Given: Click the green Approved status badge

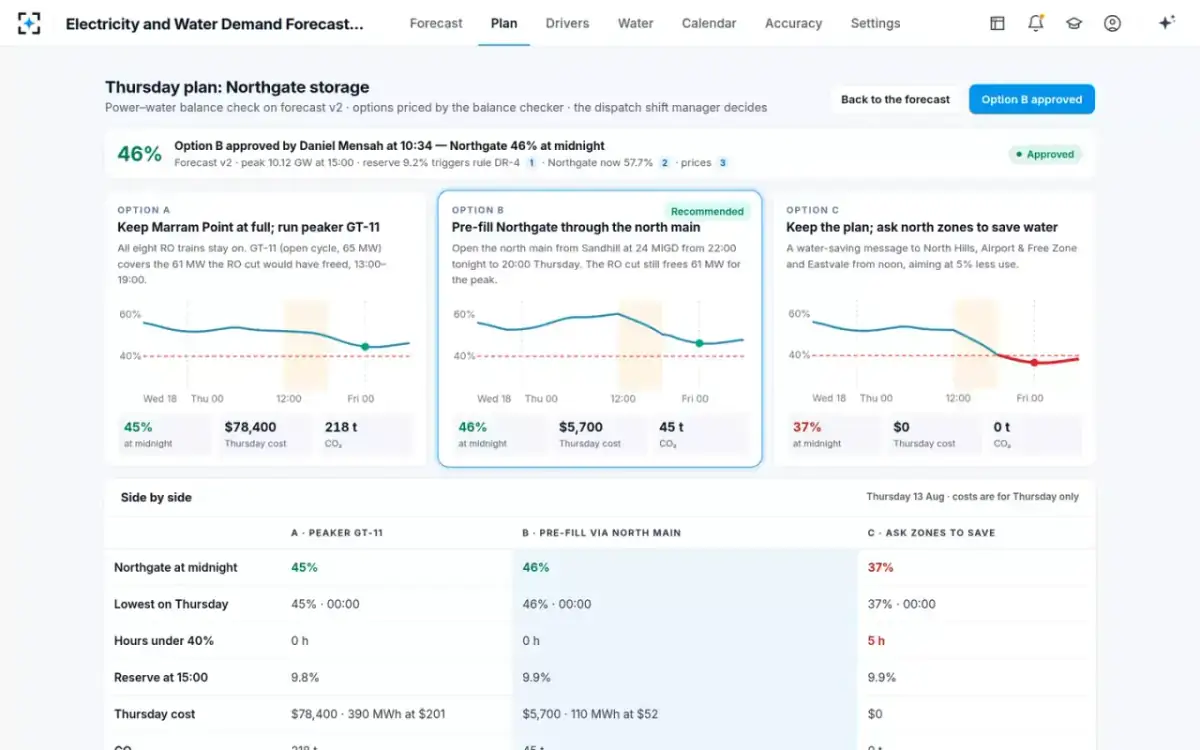Looking at the screenshot, I should pos(1044,154).
